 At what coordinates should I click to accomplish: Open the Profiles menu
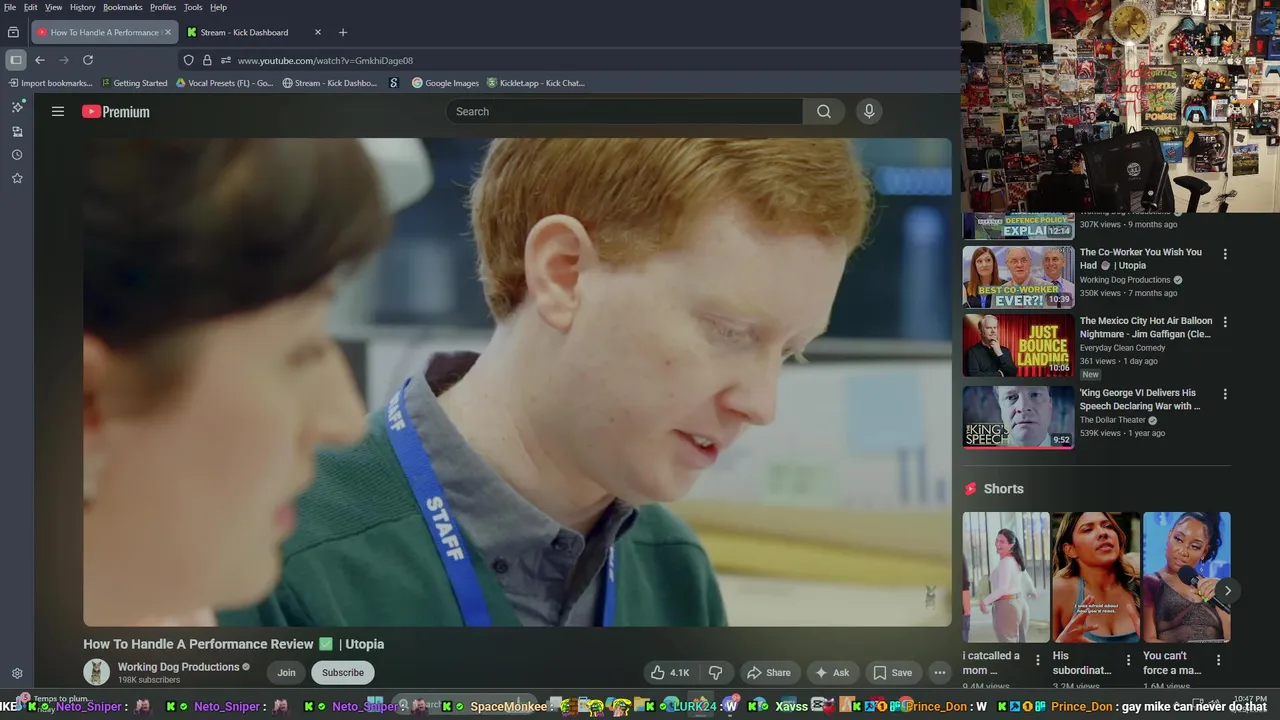(x=163, y=7)
